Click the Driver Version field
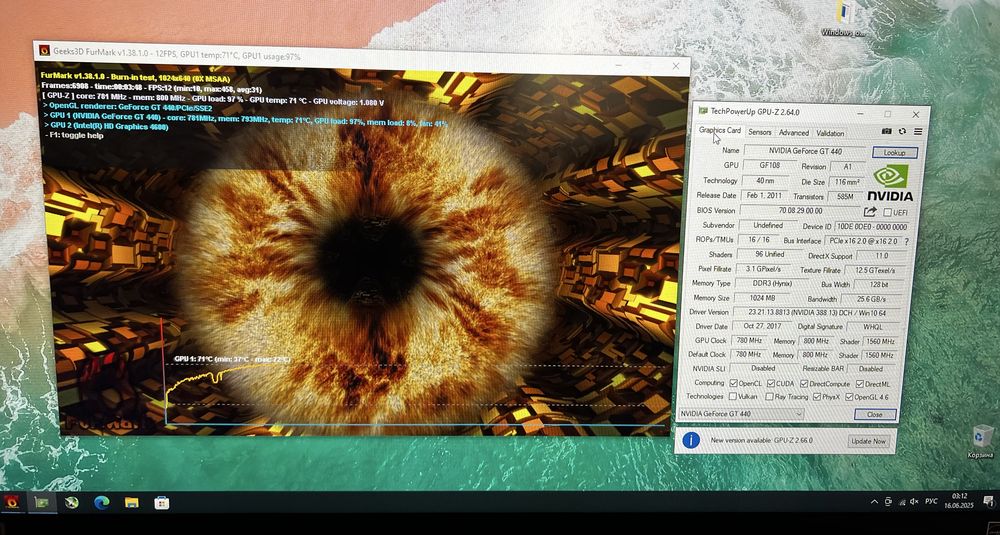The width and height of the screenshot is (1000, 535). [816, 312]
